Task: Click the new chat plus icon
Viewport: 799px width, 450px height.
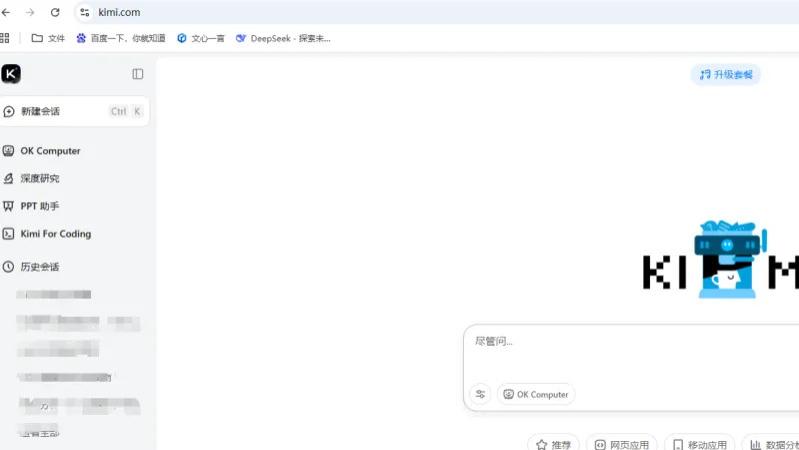Action: tap(9, 111)
